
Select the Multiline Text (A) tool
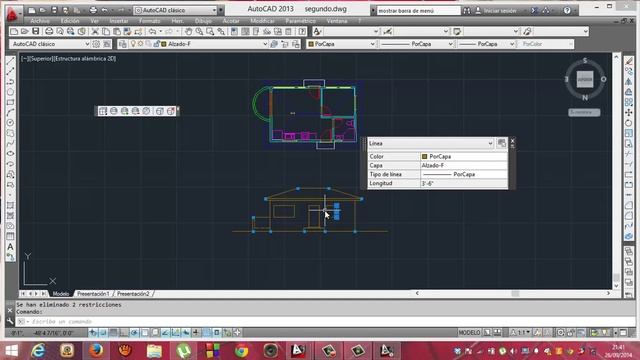click(11, 247)
